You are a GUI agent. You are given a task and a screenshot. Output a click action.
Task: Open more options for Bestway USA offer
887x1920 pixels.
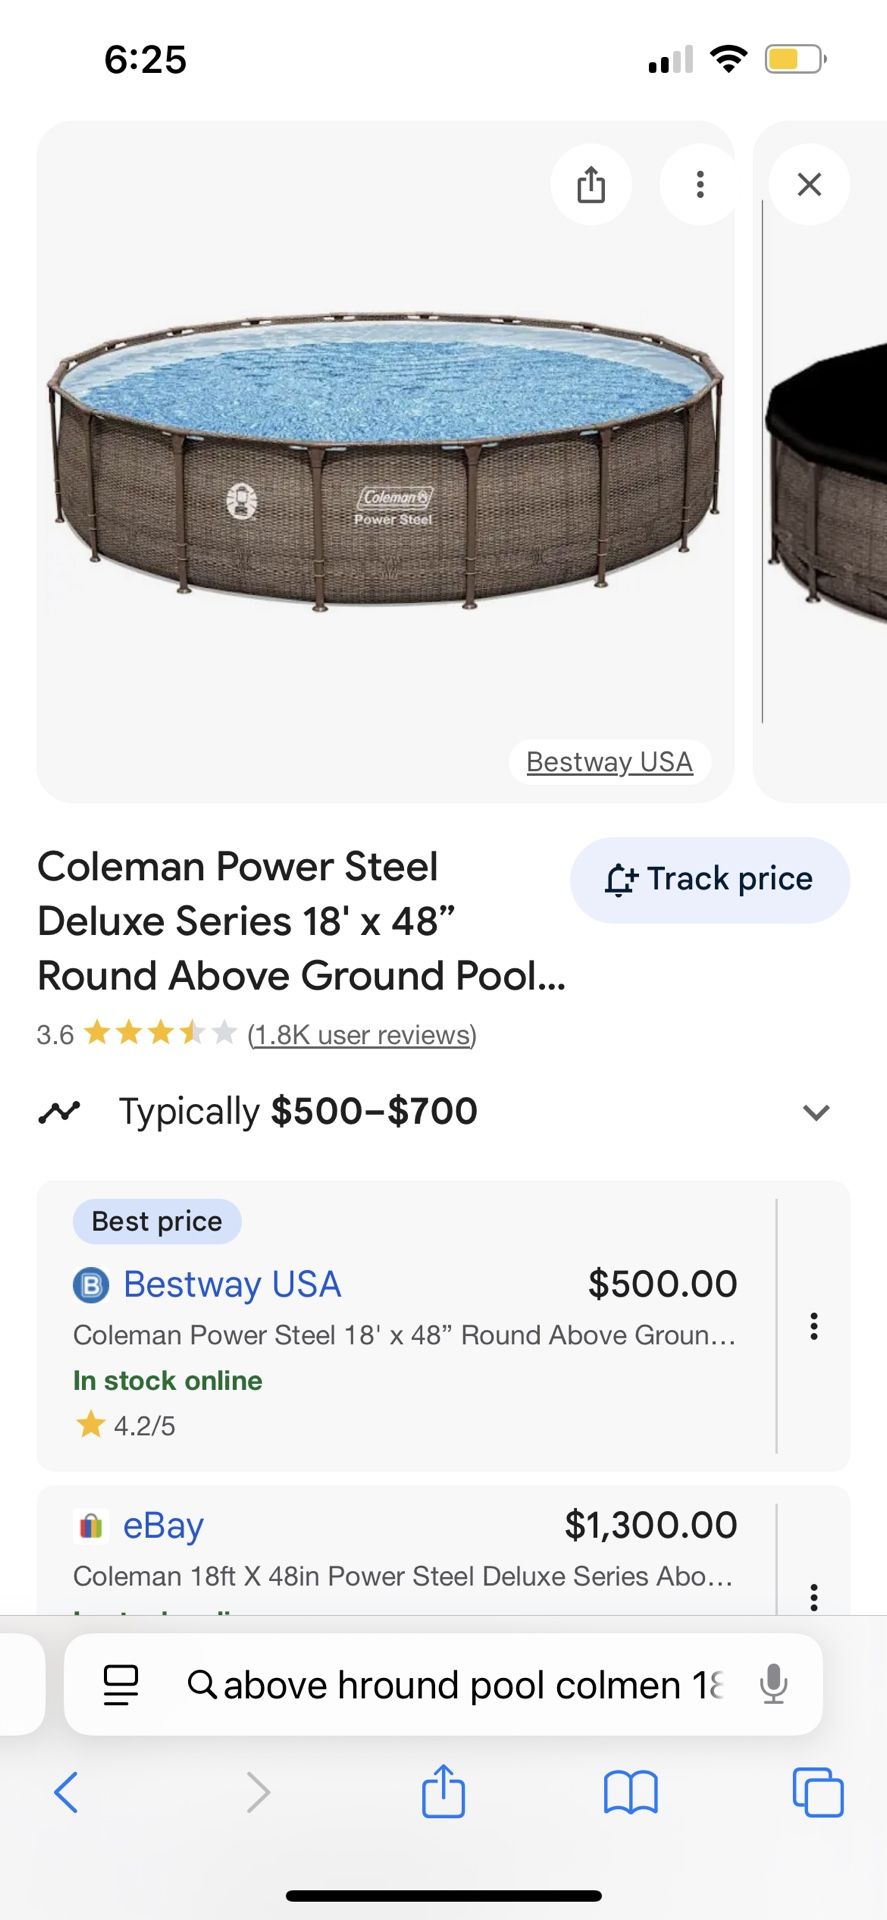[x=814, y=1327]
